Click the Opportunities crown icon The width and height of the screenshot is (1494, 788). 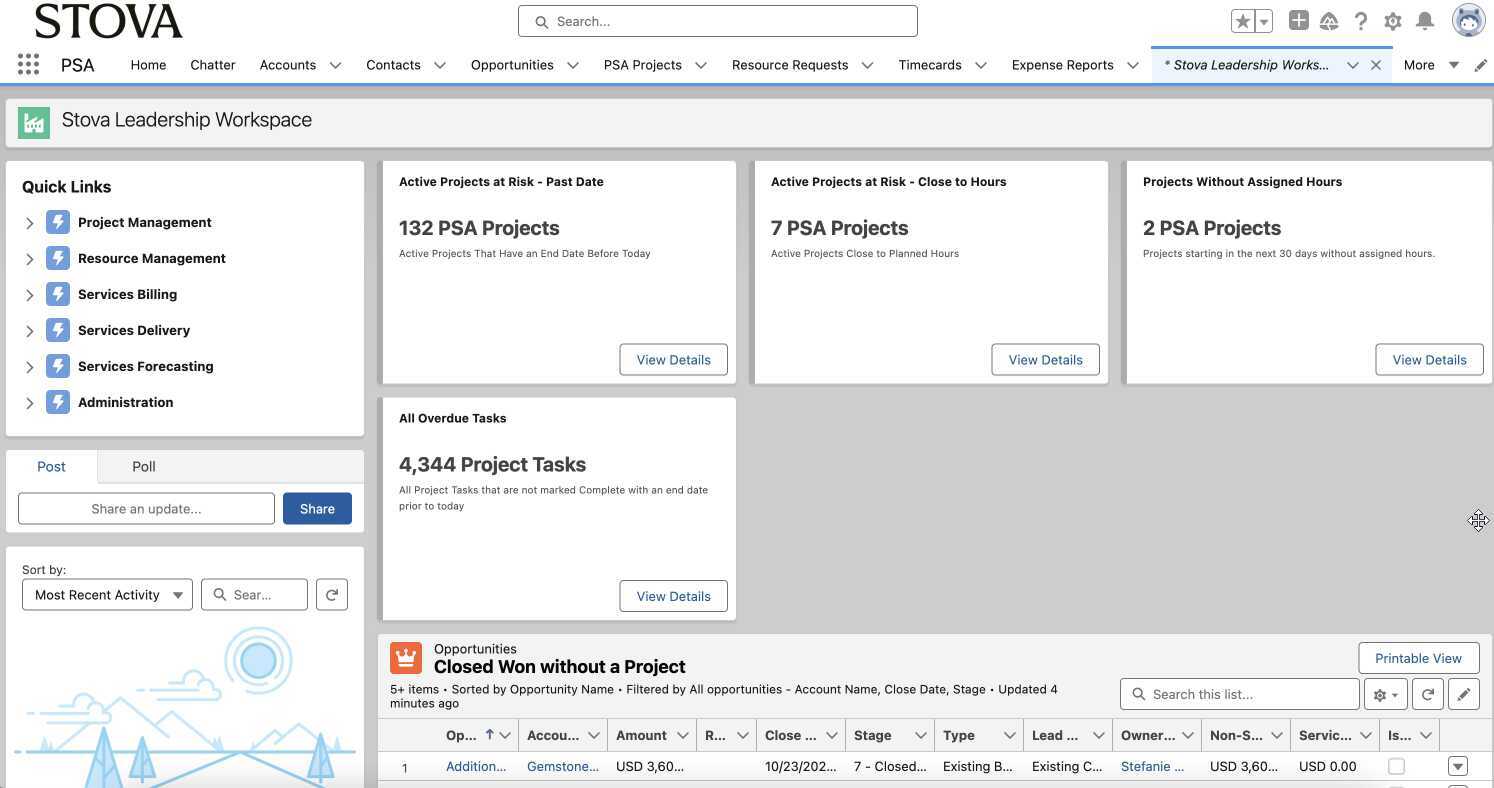tap(406, 658)
